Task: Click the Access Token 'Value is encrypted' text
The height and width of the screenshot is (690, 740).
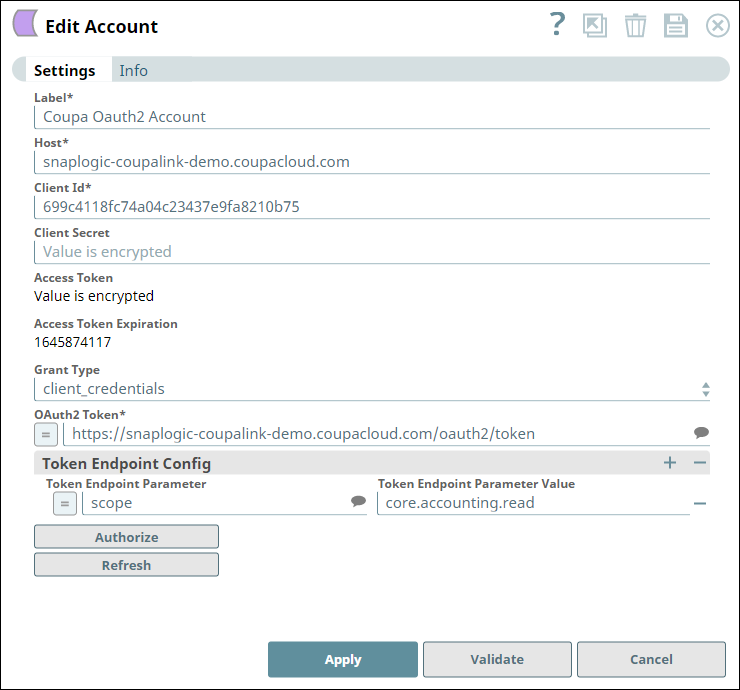Action: click(94, 296)
